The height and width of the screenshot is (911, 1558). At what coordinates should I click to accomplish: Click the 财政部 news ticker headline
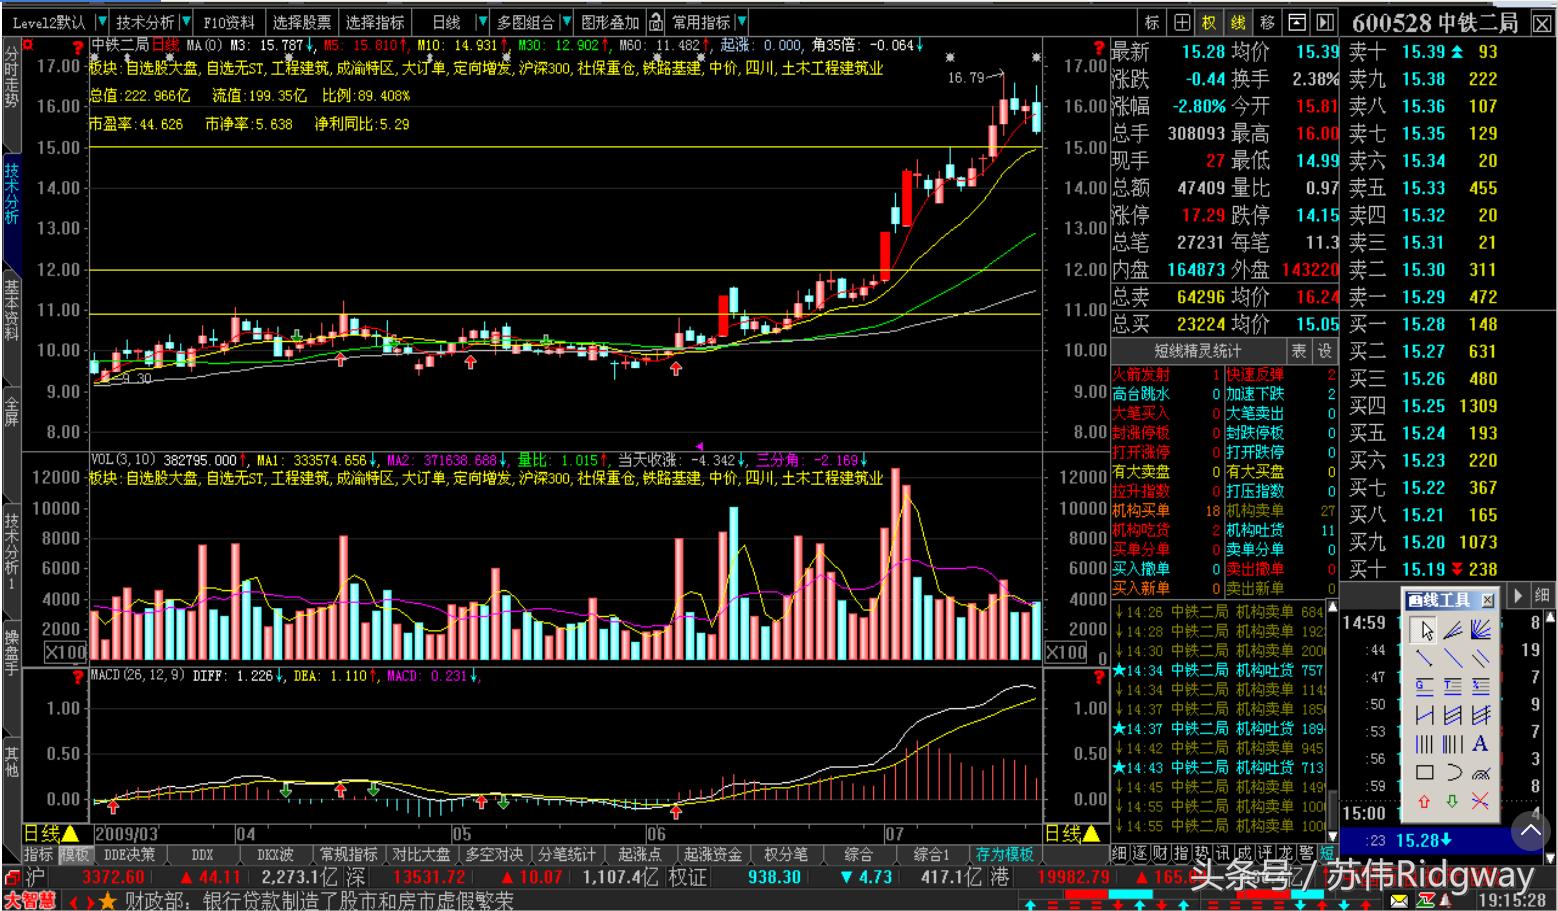tap(319, 901)
